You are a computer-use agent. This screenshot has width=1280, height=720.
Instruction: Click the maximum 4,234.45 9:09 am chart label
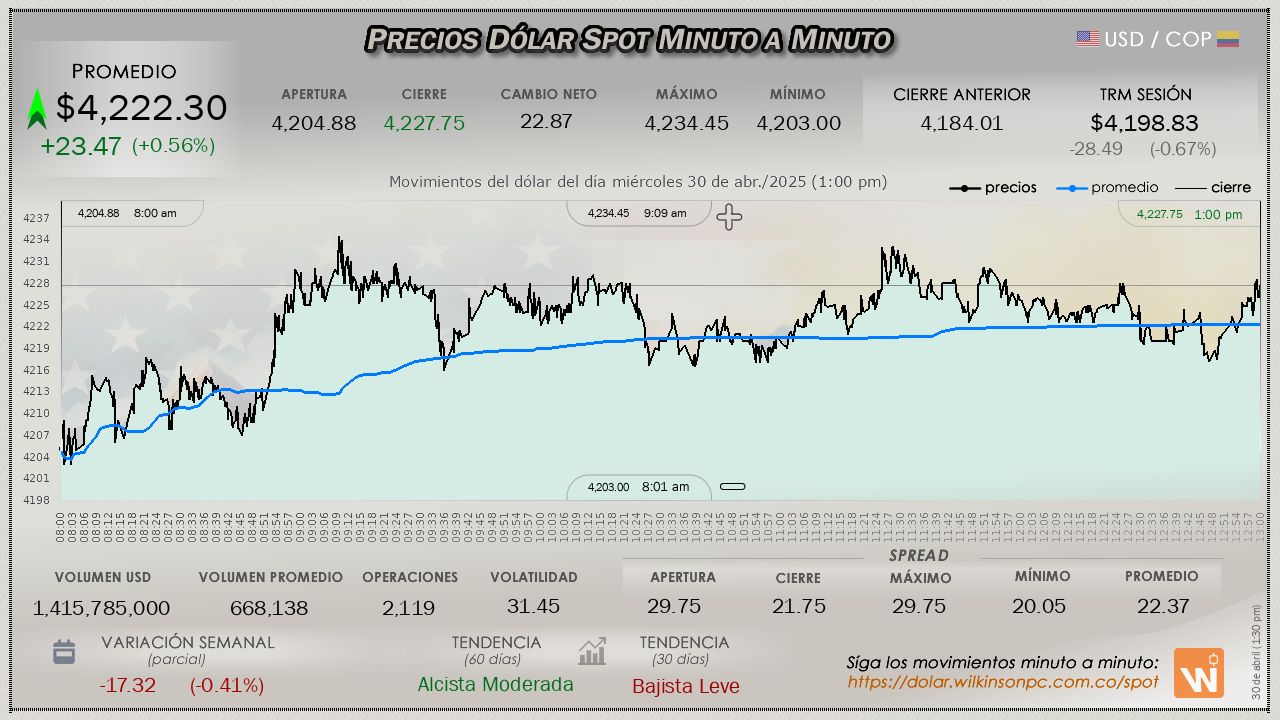click(637, 213)
